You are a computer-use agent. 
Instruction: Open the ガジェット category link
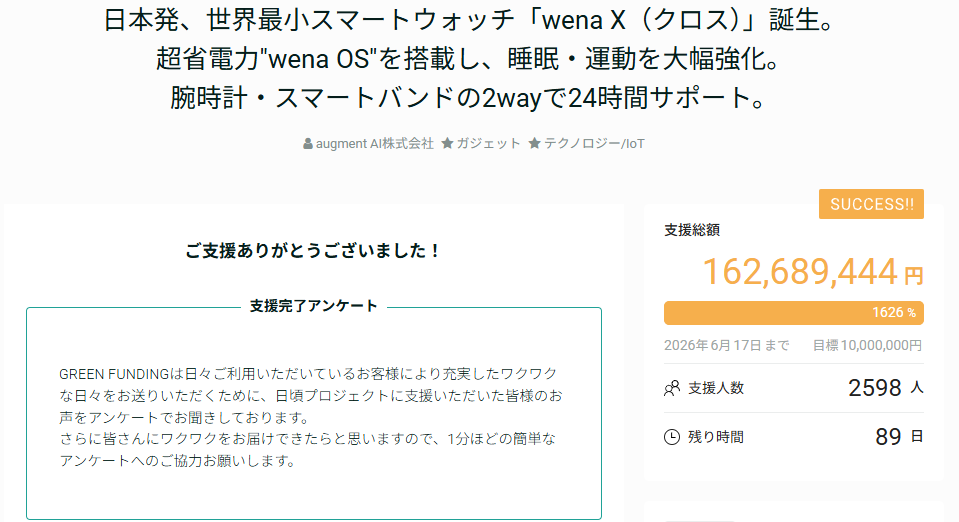click(x=488, y=143)
